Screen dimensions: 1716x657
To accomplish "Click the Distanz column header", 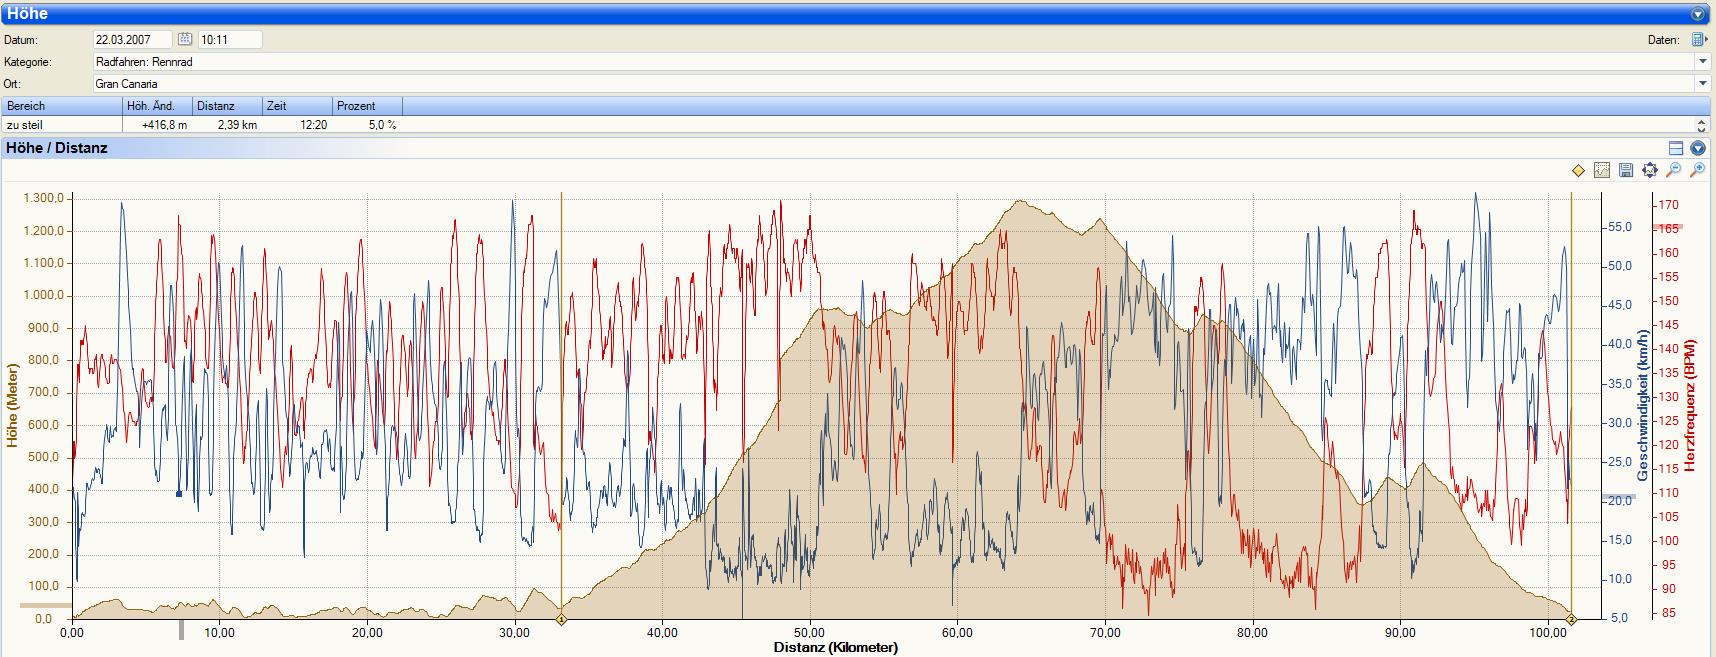I will coord(227,106).
